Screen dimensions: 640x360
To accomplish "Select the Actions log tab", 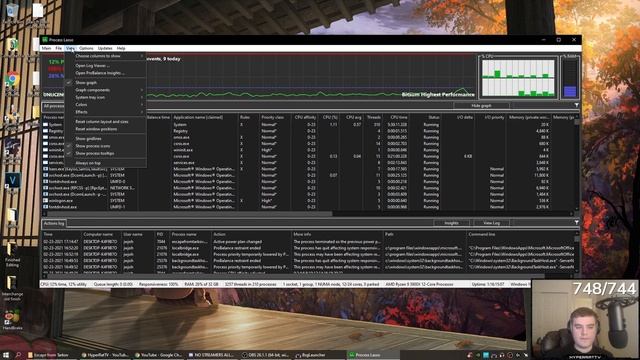I will click(x=54, y=223).
